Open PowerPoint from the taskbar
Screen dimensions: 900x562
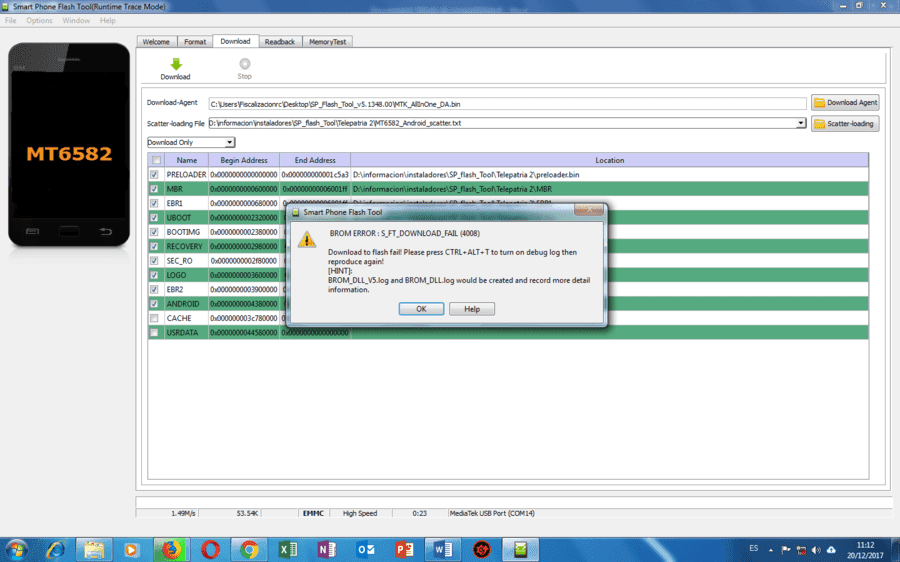tap(404, 550)
